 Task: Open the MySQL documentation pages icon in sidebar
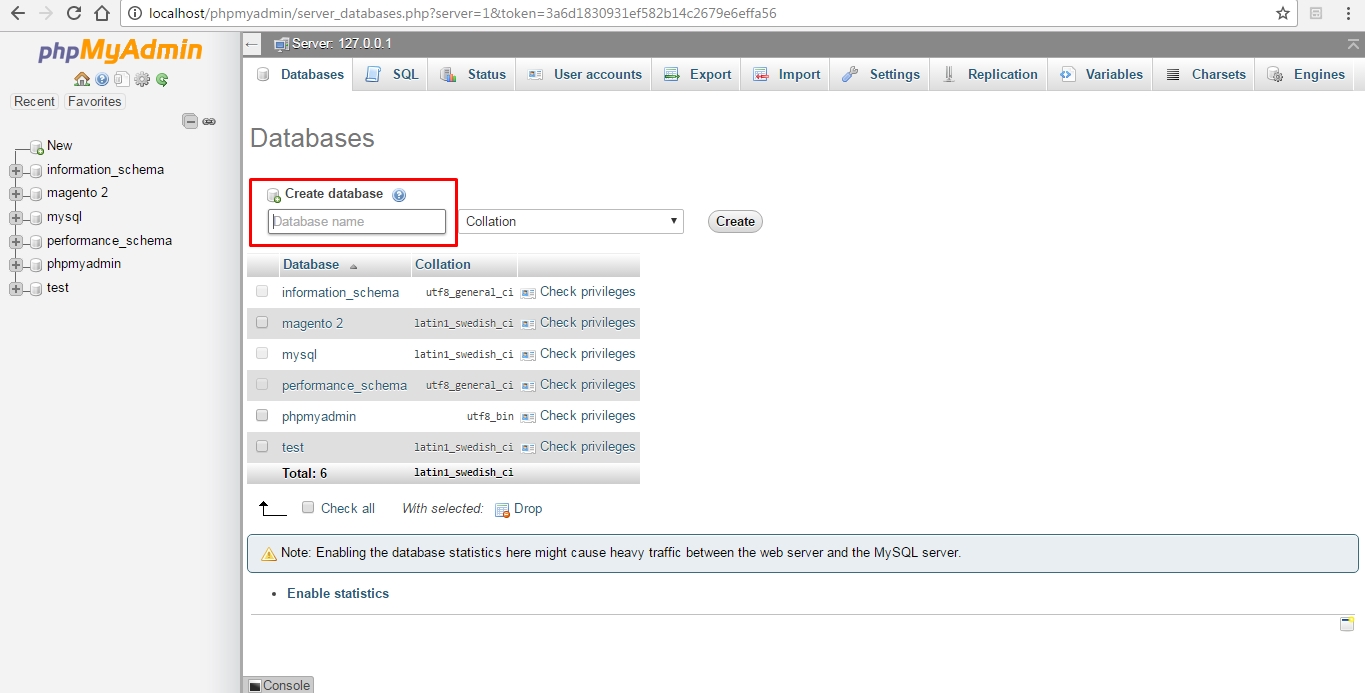[x=122, y=79]
